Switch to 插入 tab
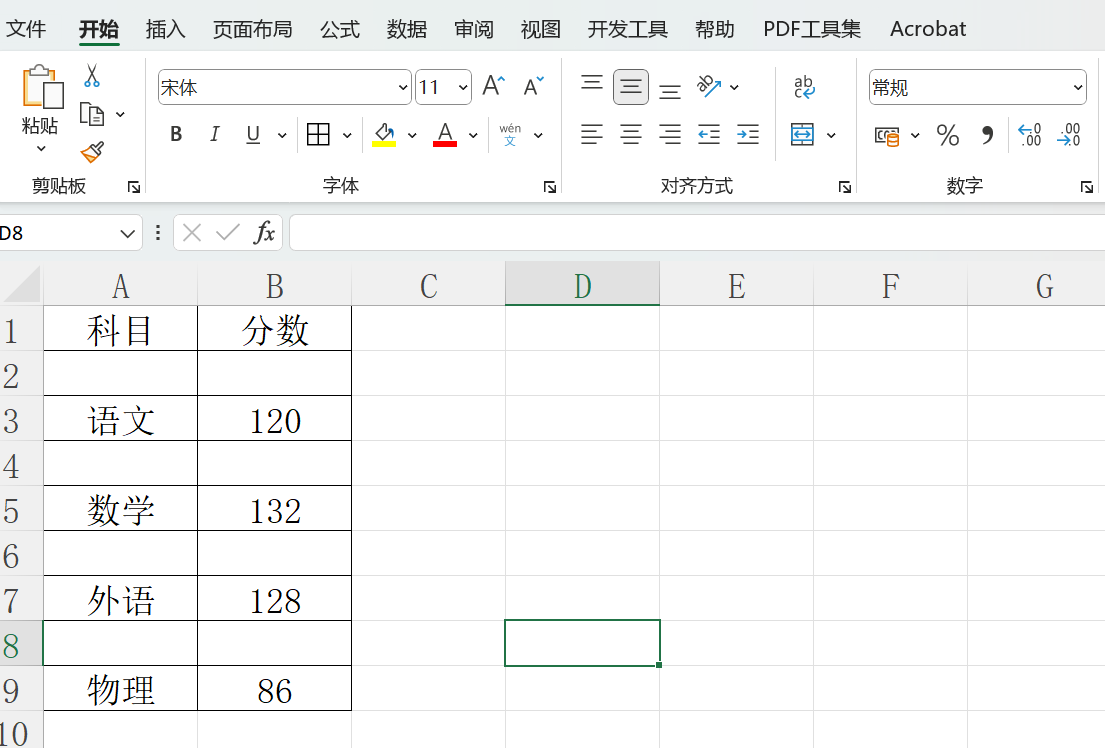 coord(166,29)
